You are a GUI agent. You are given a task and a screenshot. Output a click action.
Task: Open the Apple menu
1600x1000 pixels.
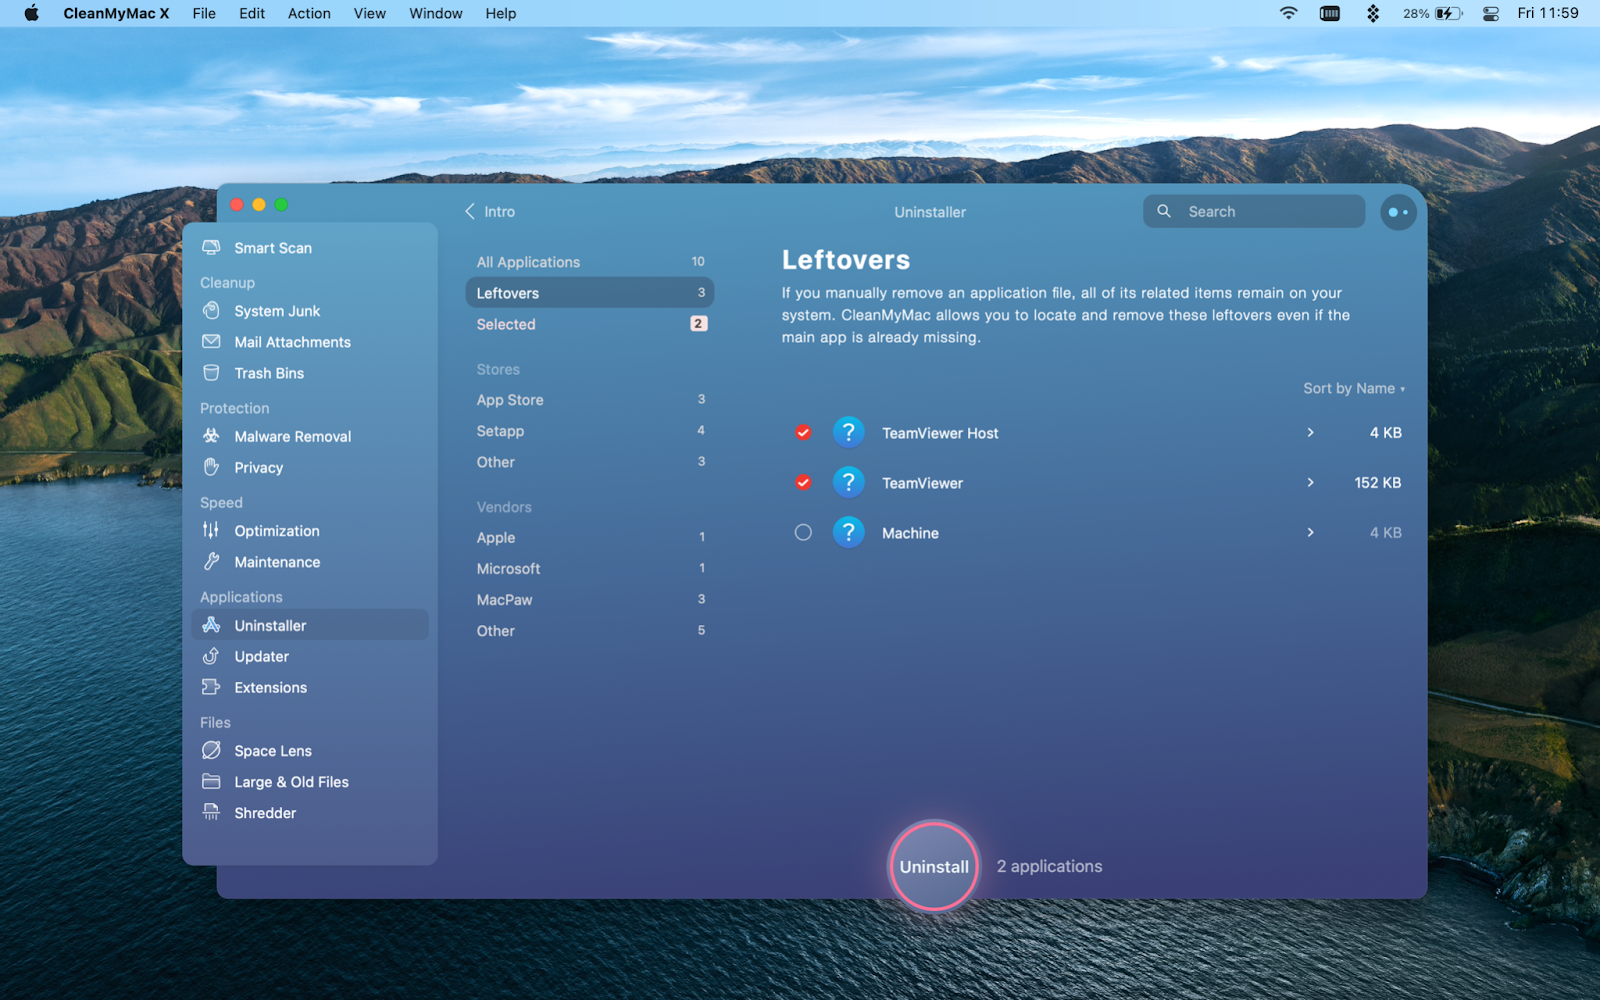pyautogui.click(x=31, y=13)
